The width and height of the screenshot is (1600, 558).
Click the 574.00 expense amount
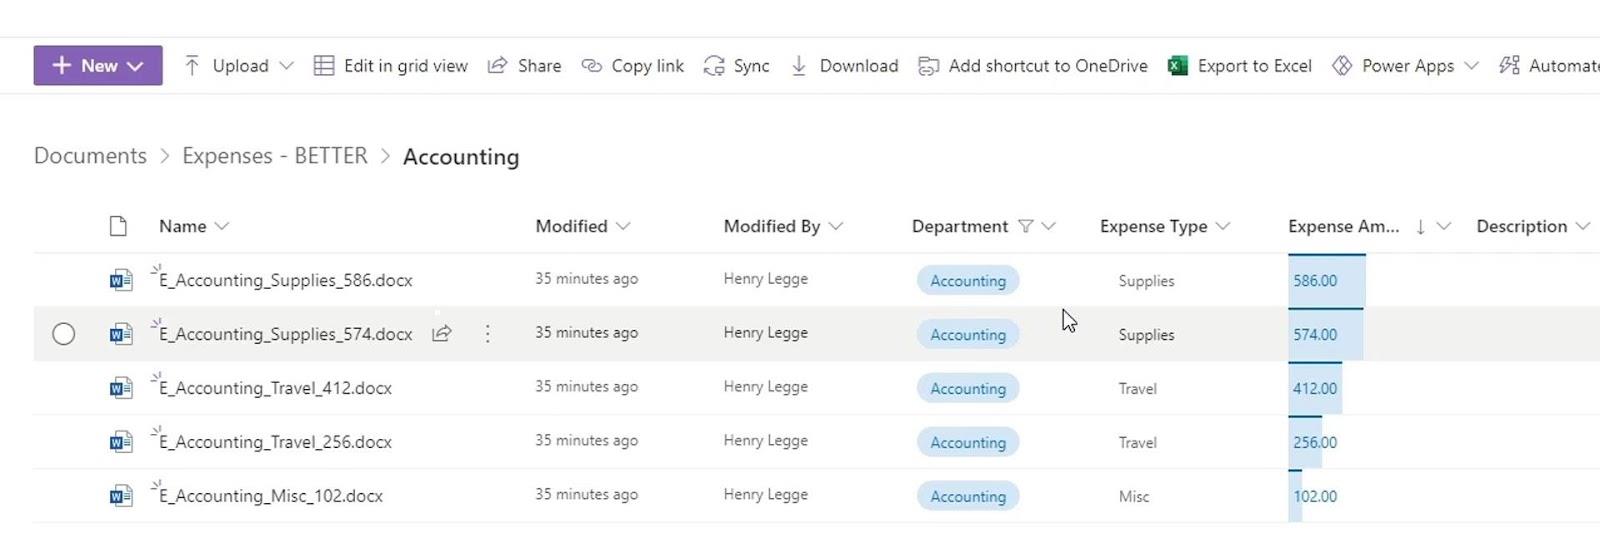pos(1315,335)
